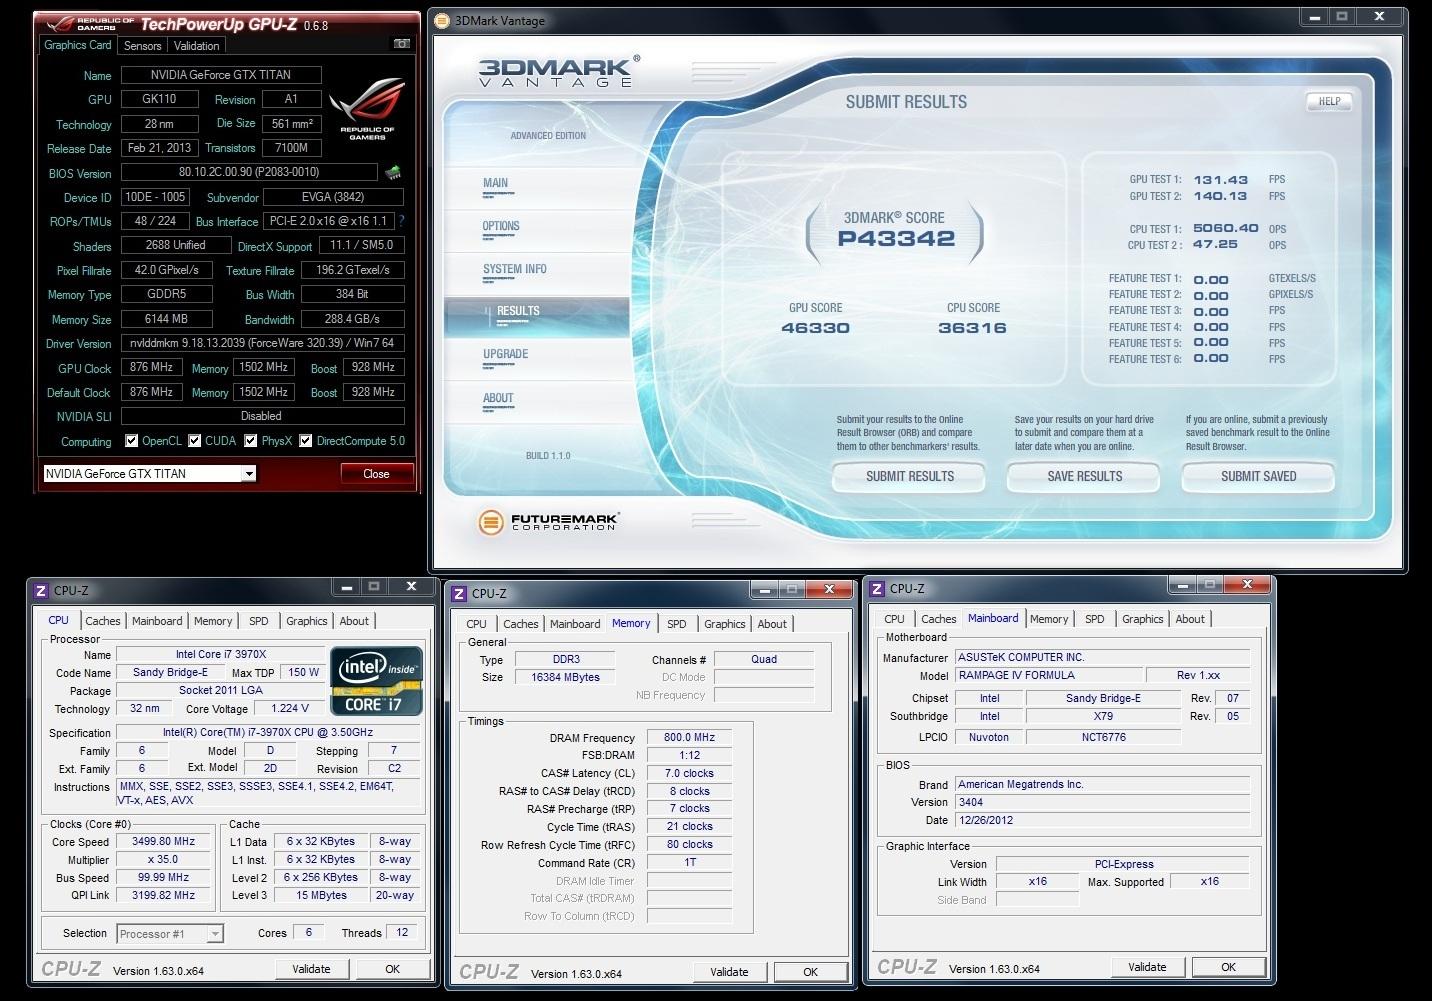This screenshot has height=1001, width=1432.
Task: Click the Intel Core i7 logo in CPU-Z
Action: (376, 681)
